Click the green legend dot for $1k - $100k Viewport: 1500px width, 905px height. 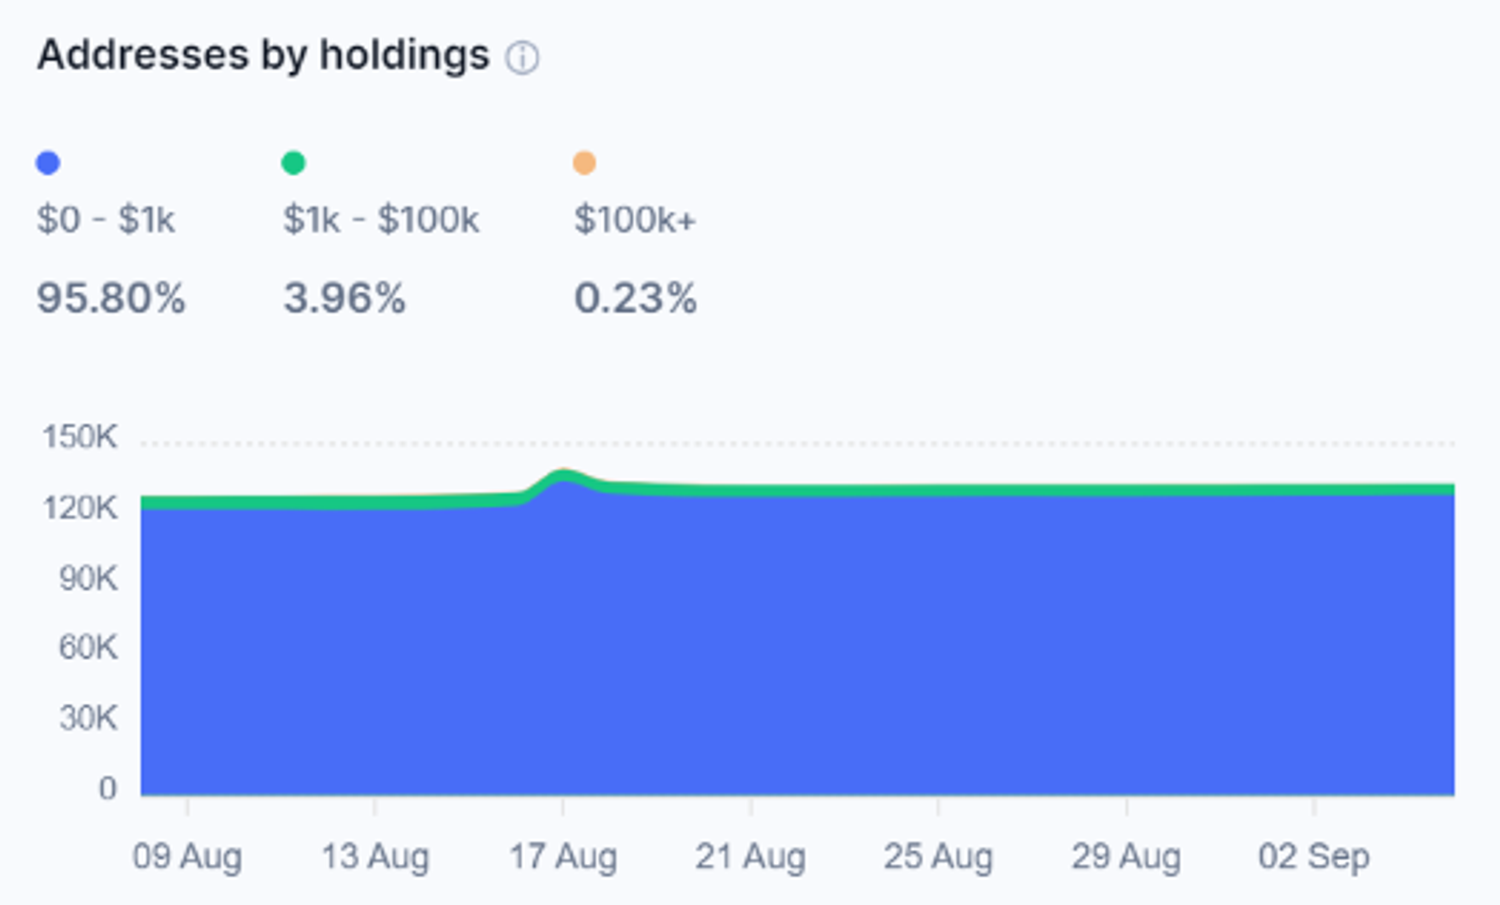point(293,163)
